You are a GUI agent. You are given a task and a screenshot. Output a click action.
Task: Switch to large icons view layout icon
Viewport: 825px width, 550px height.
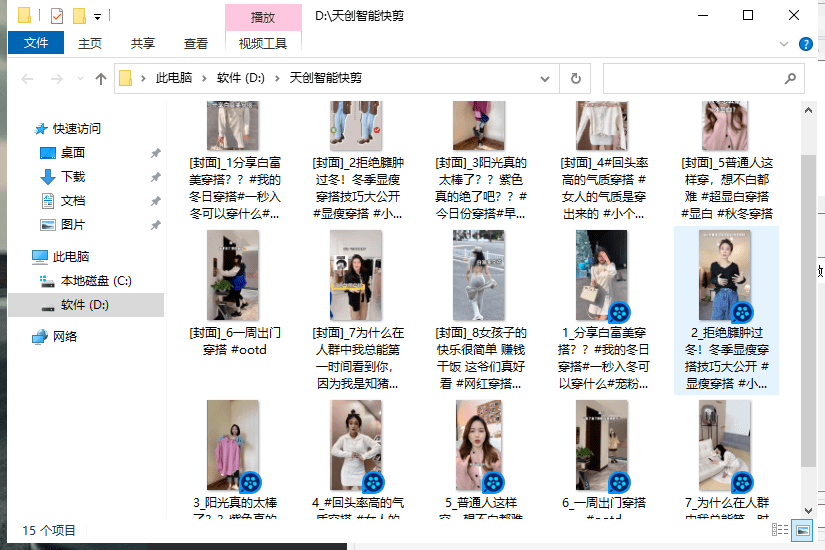point(803,529)
